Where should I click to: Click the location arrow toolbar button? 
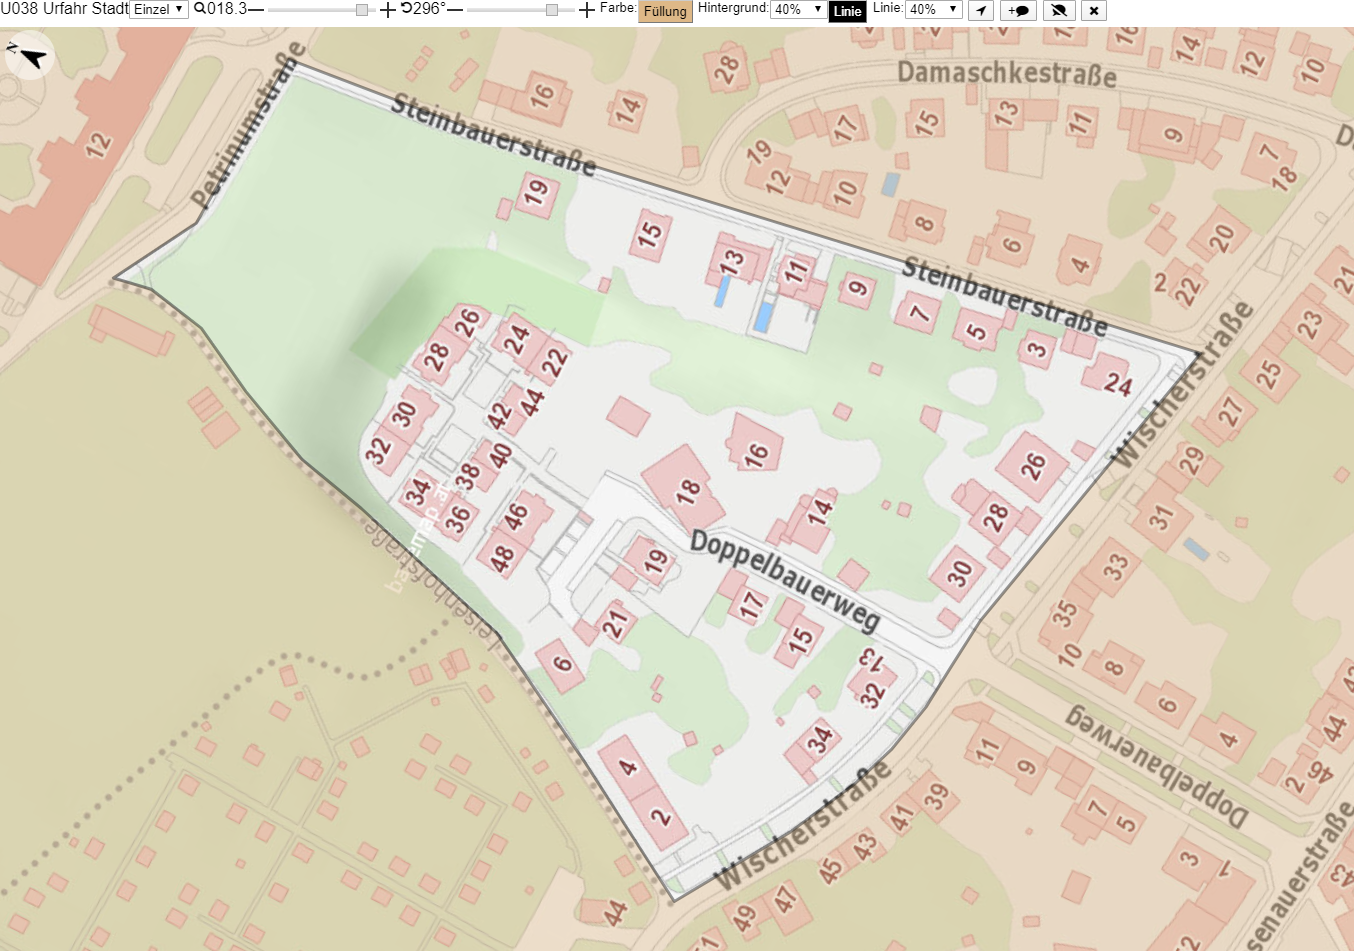(x=982, y=10)
